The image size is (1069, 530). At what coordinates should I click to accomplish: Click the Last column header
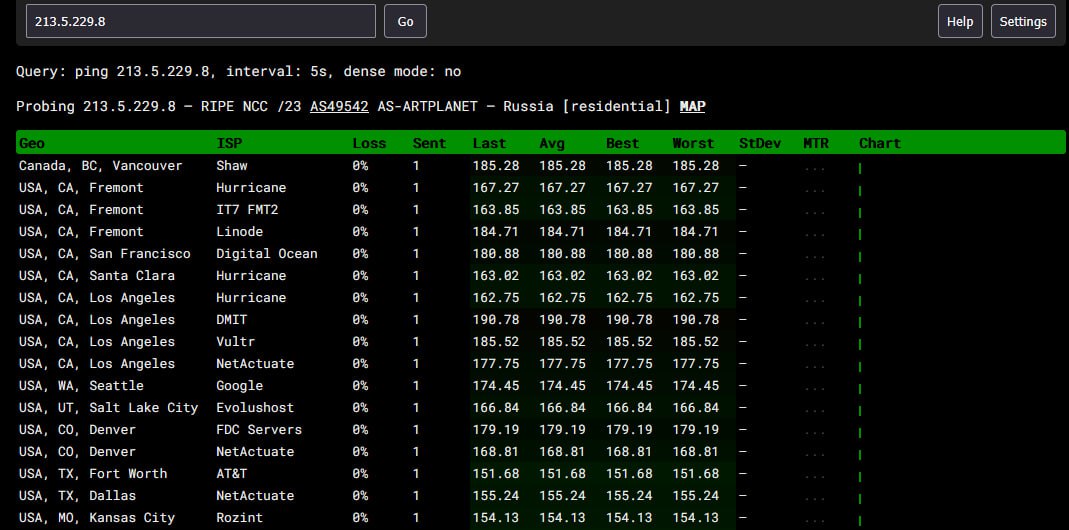(x=490, y=143)
